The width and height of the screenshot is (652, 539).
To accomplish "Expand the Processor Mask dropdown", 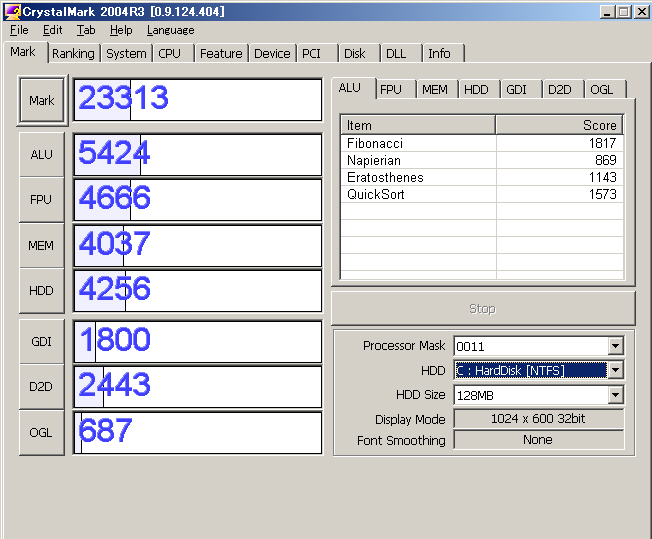I will click(615, 346).
